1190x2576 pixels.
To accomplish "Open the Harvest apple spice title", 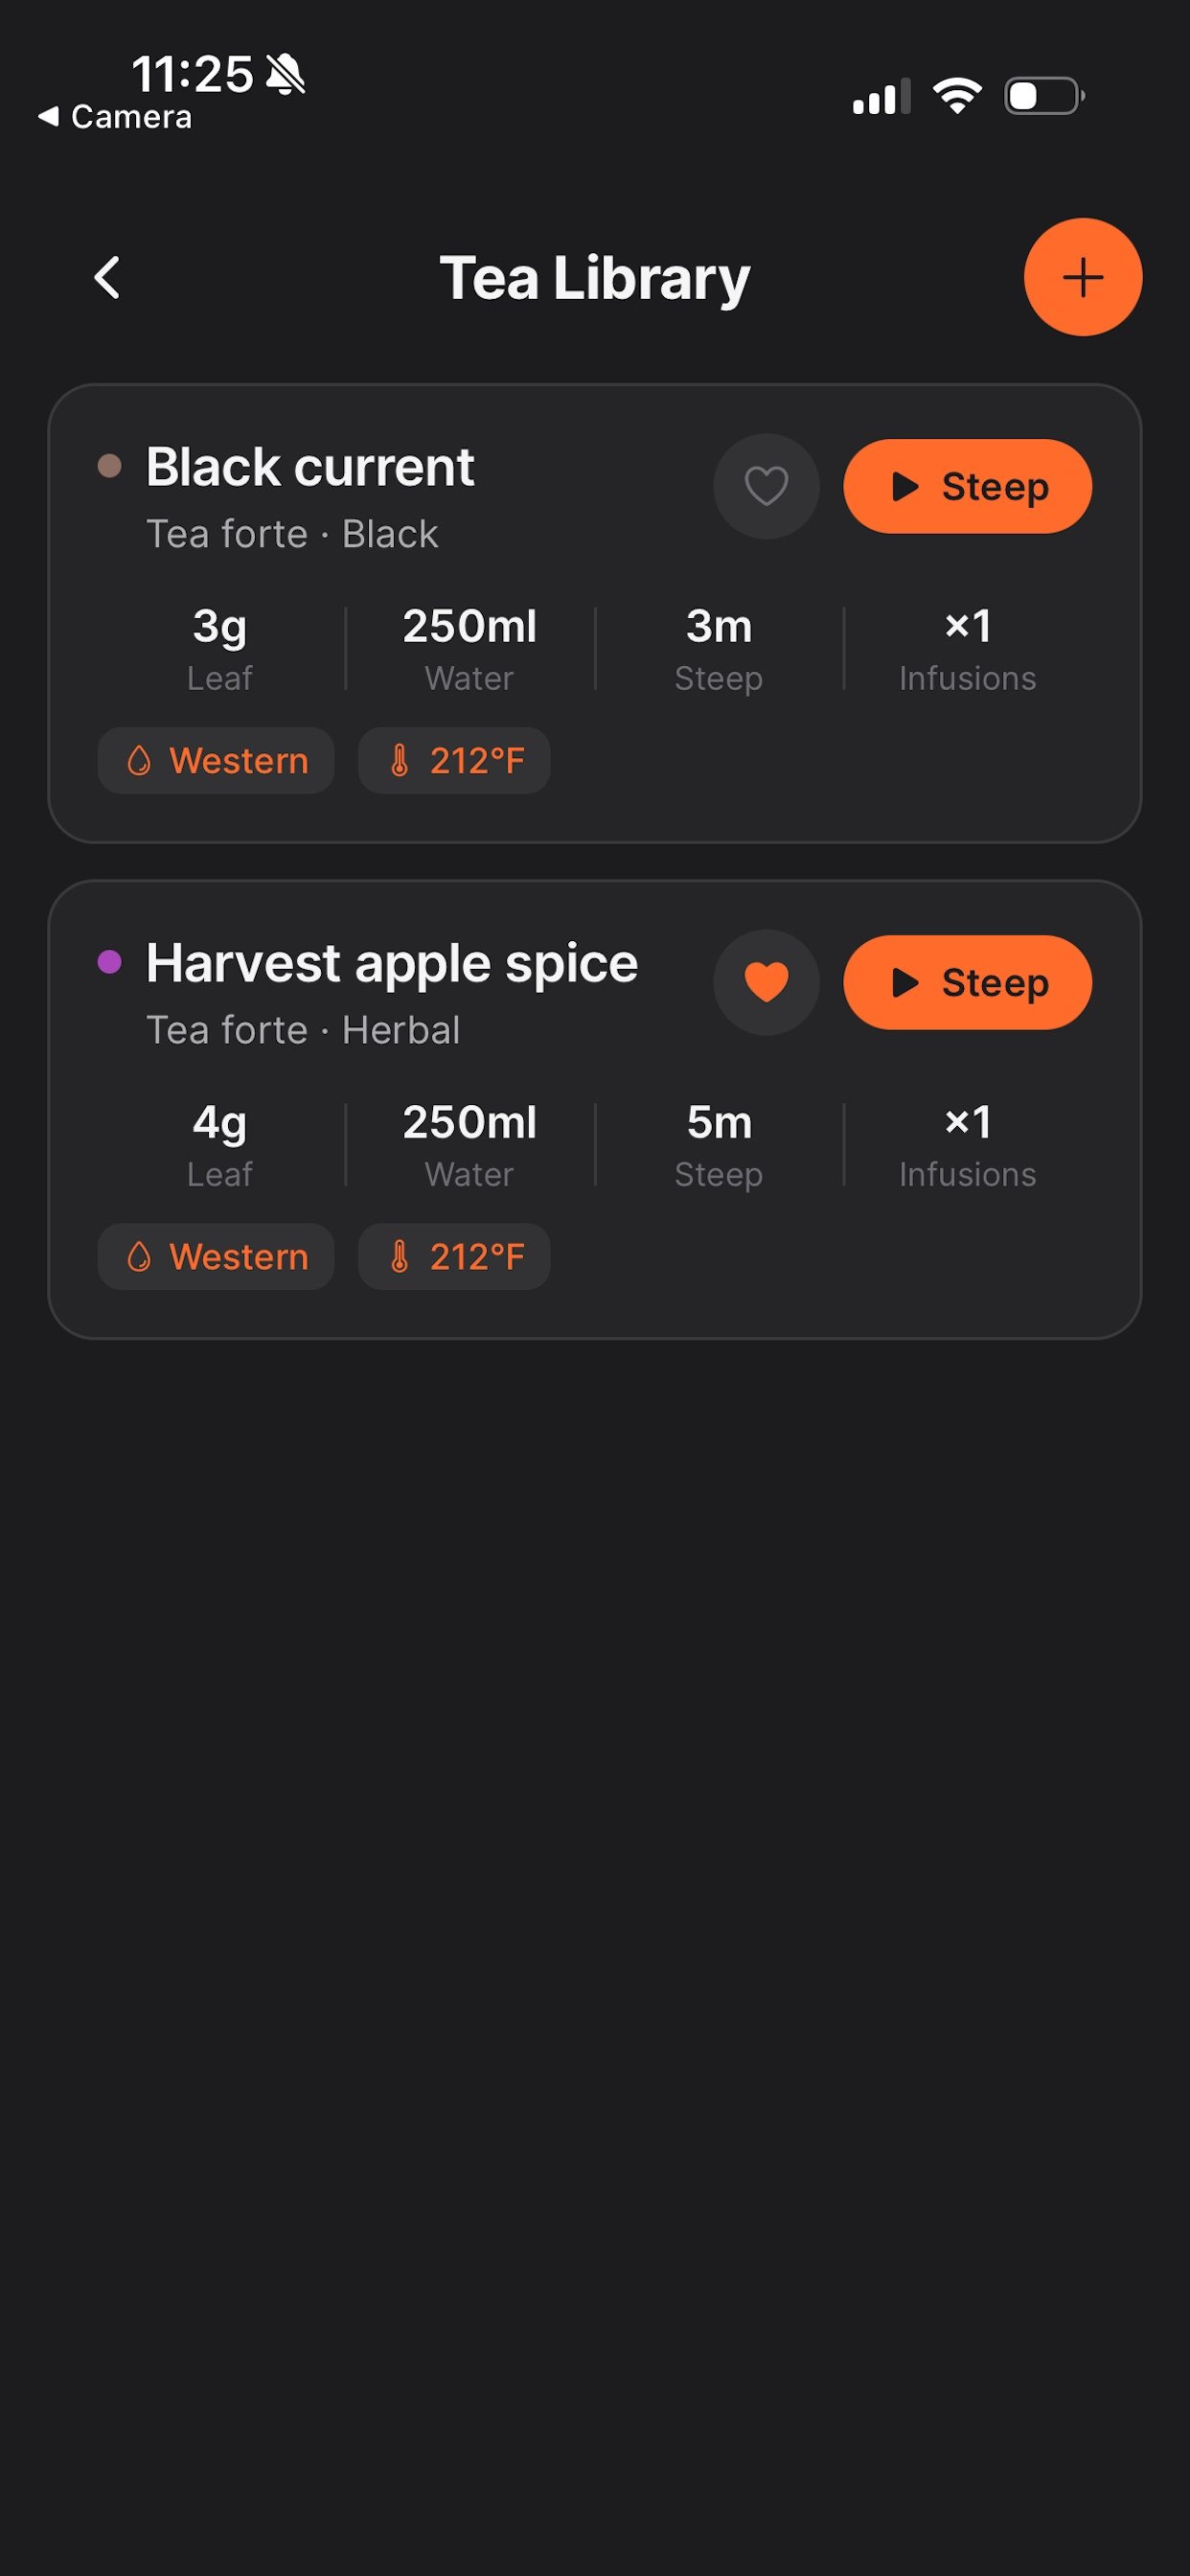I will coord(392,964).
